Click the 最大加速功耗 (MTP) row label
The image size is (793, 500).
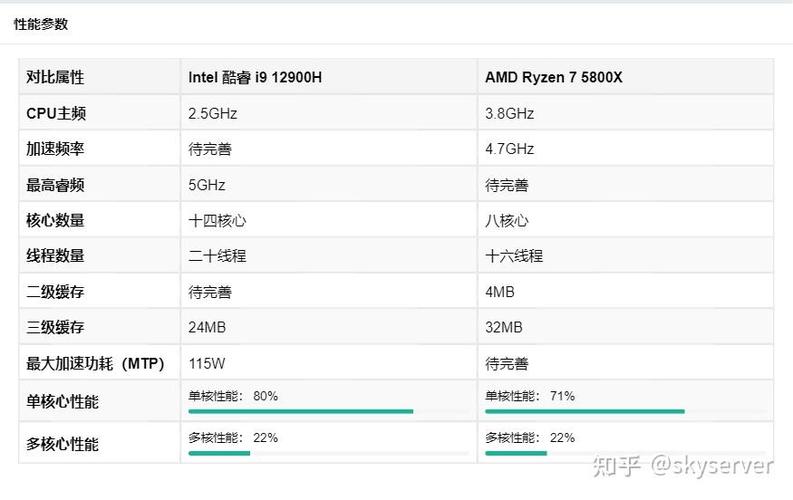(x=95, y=364)
